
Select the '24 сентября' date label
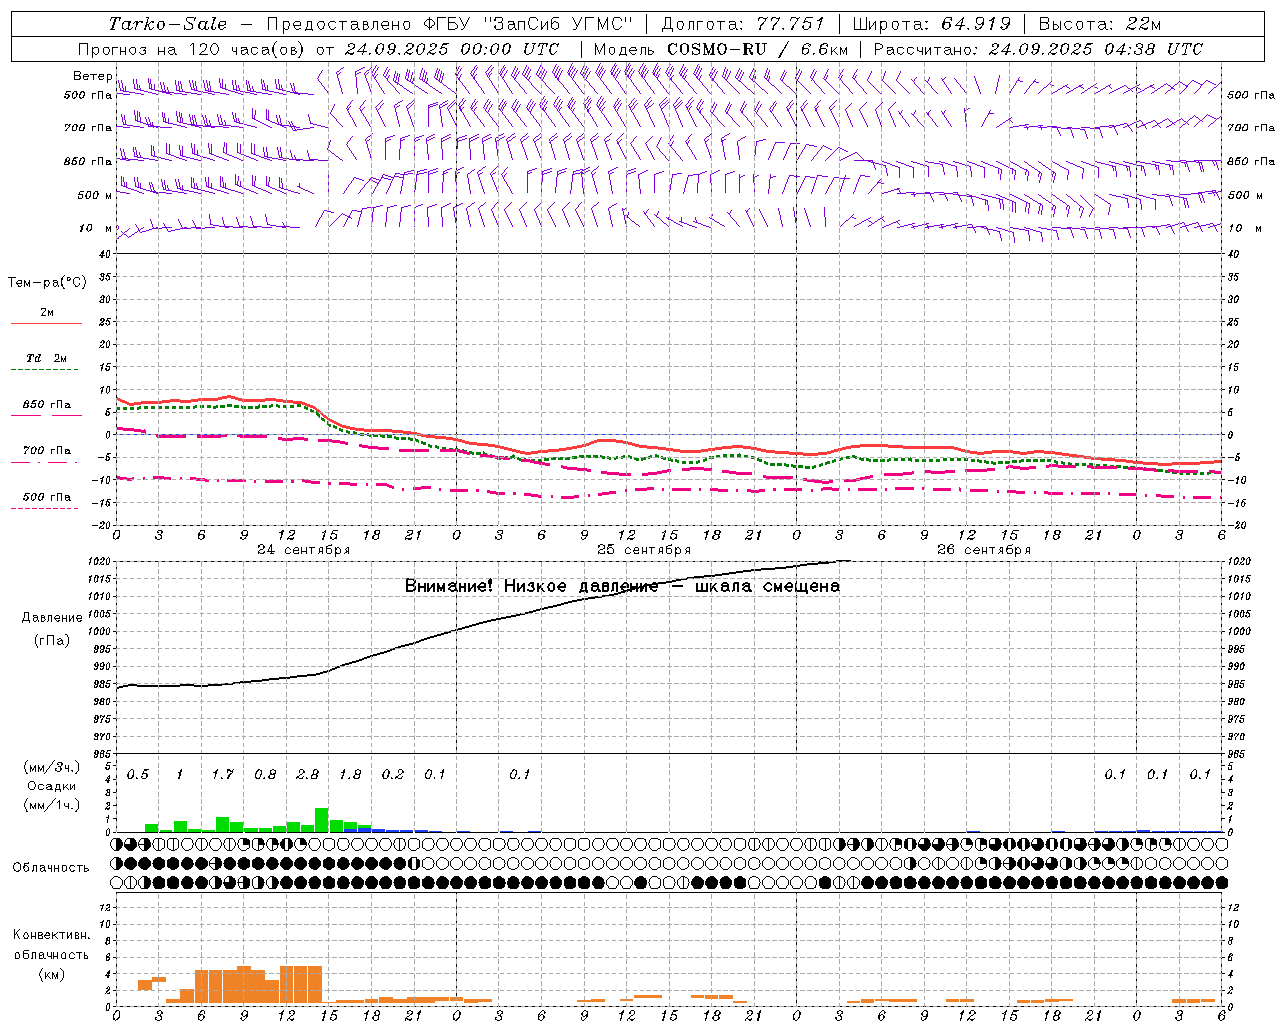click(303, 550)
